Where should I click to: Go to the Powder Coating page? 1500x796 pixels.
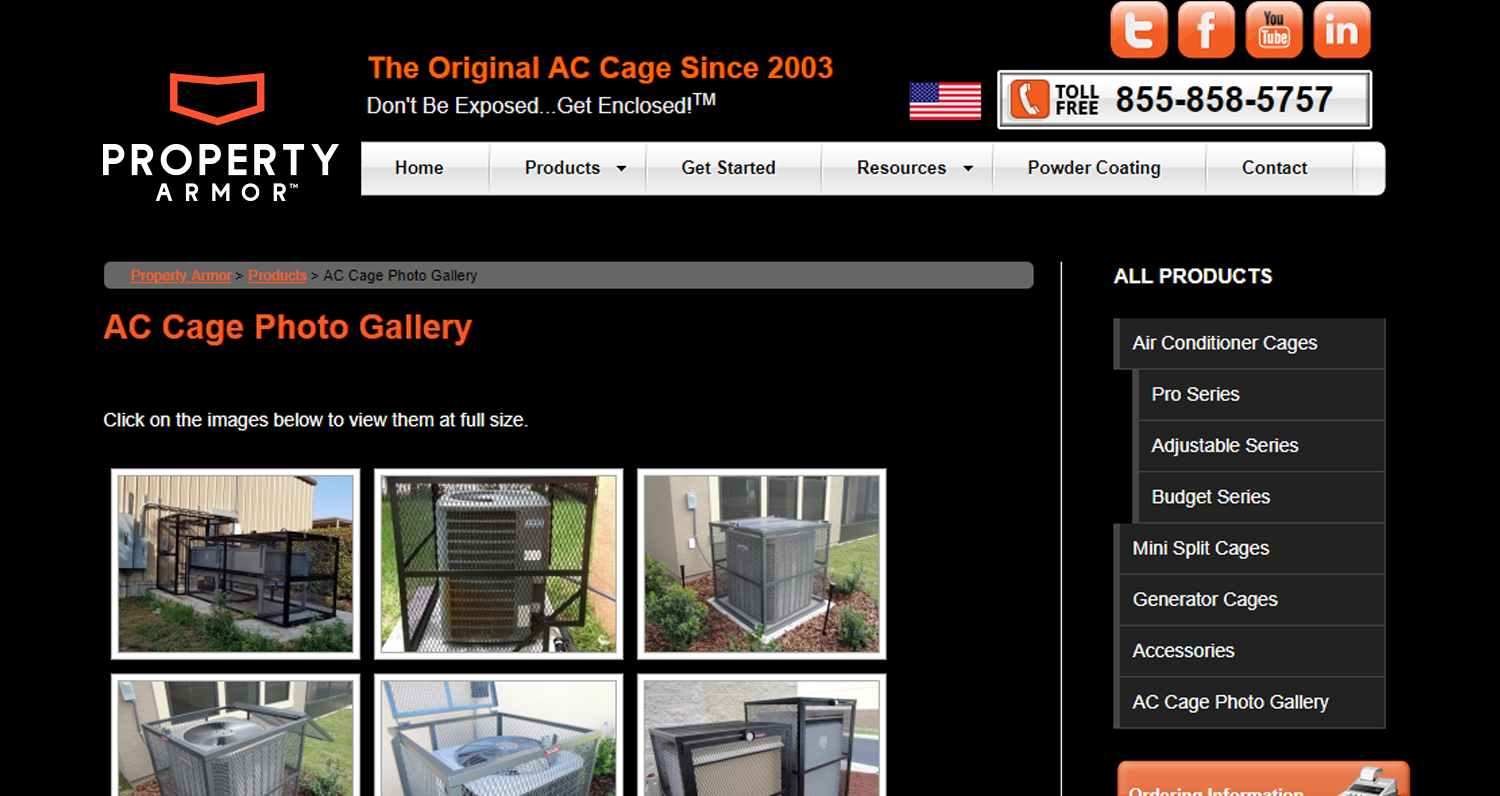coord(1094,168)
